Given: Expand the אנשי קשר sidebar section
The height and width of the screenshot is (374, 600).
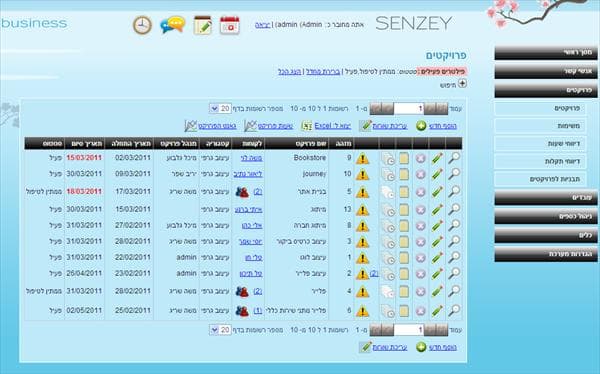Looking at the screenshot, I should [x=546, y=71].
